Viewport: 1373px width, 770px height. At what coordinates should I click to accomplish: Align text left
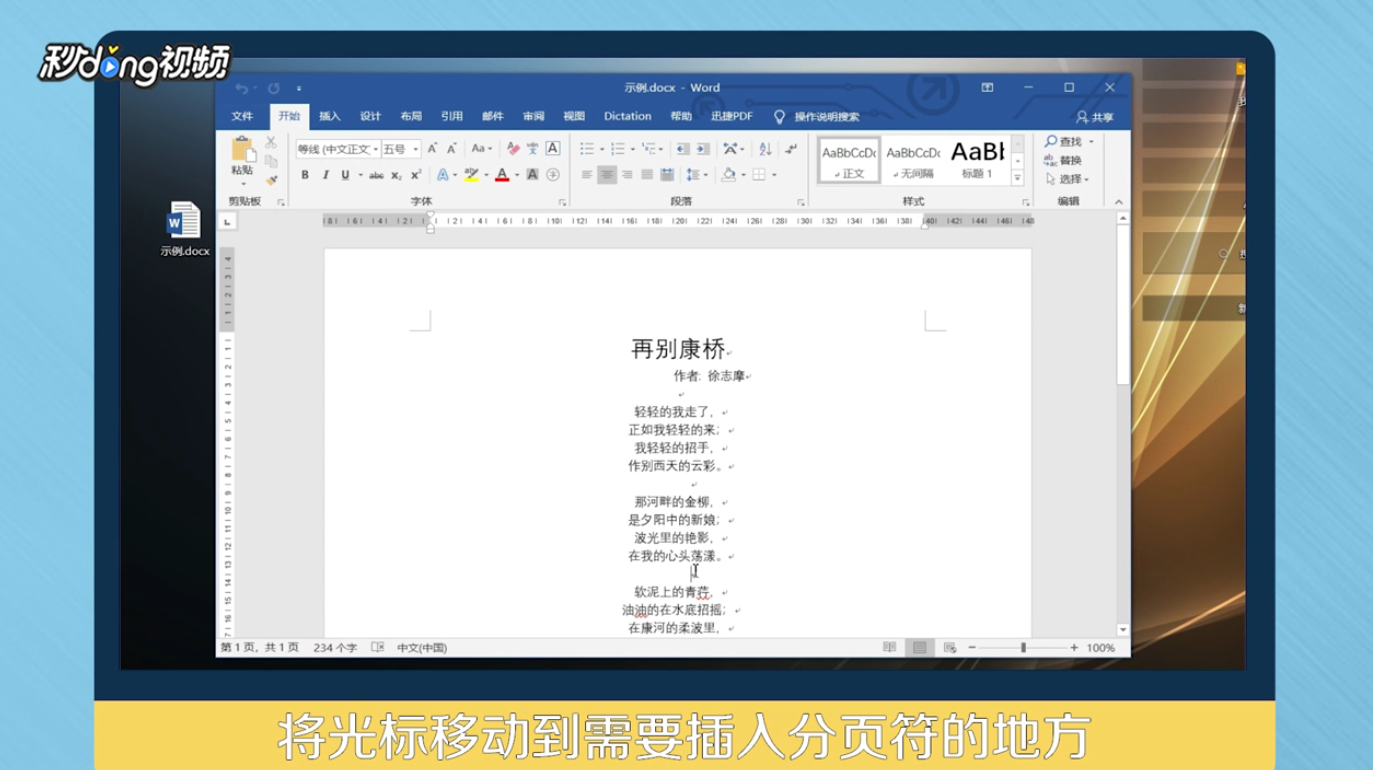click(x=587, y=175)
